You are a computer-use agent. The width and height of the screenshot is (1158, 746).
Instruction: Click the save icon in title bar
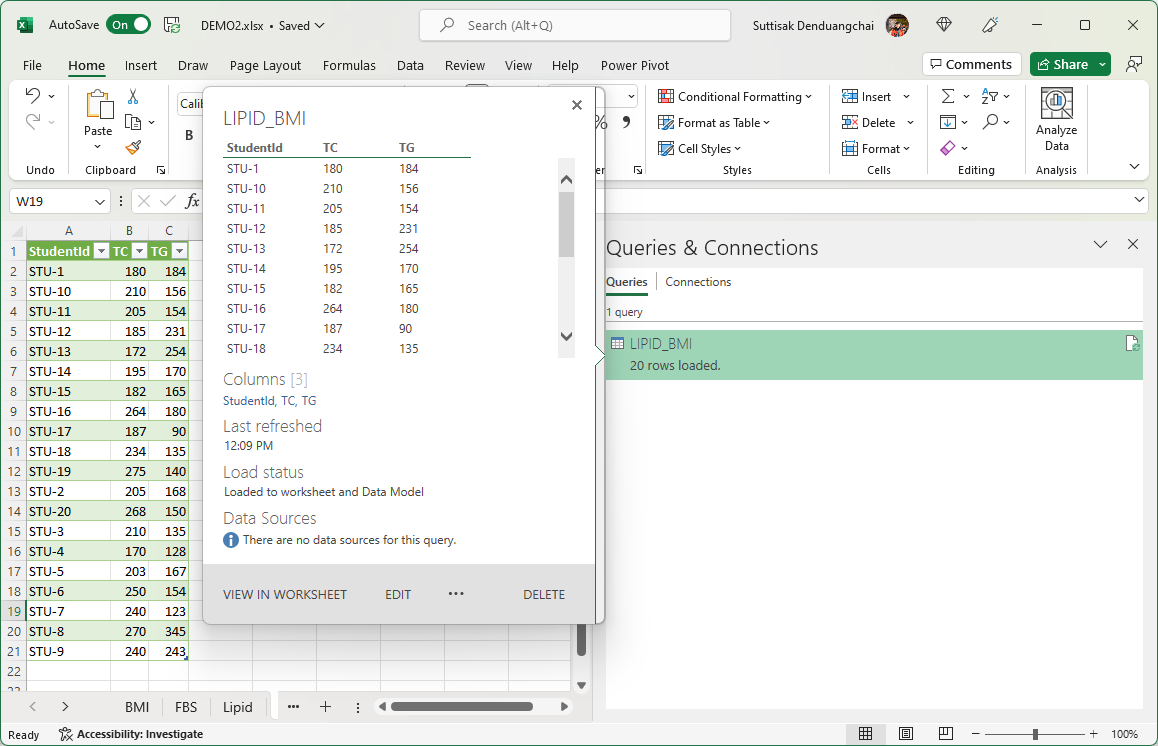pyautogui.click(x=172, y=25)
